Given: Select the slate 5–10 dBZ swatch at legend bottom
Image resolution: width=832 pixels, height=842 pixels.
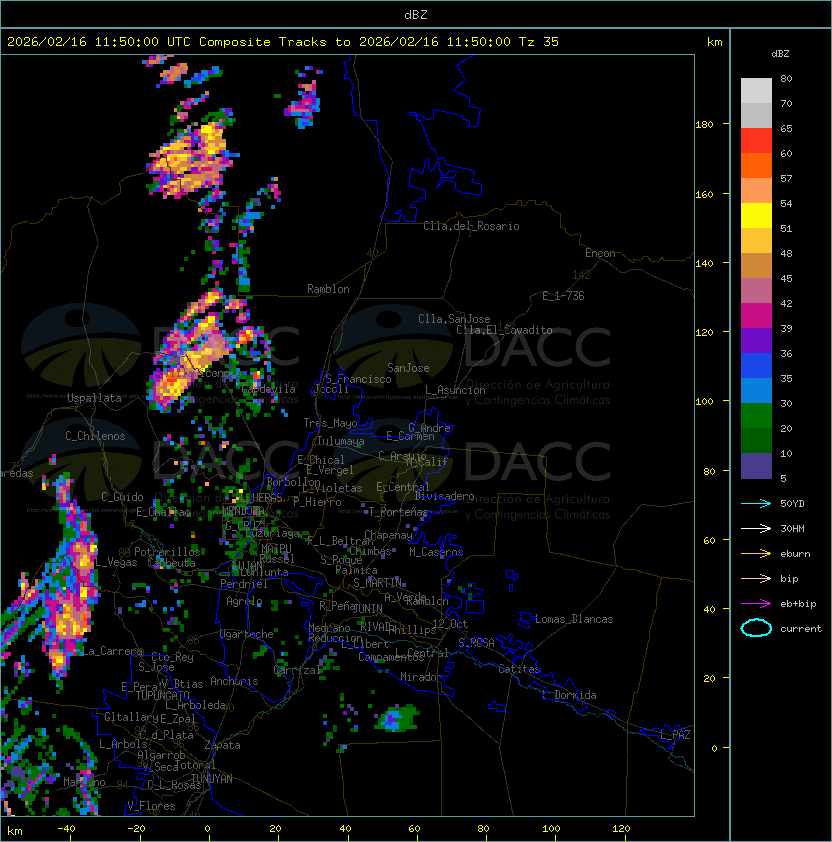Looking at the screenshot, I should click(756, 466).
